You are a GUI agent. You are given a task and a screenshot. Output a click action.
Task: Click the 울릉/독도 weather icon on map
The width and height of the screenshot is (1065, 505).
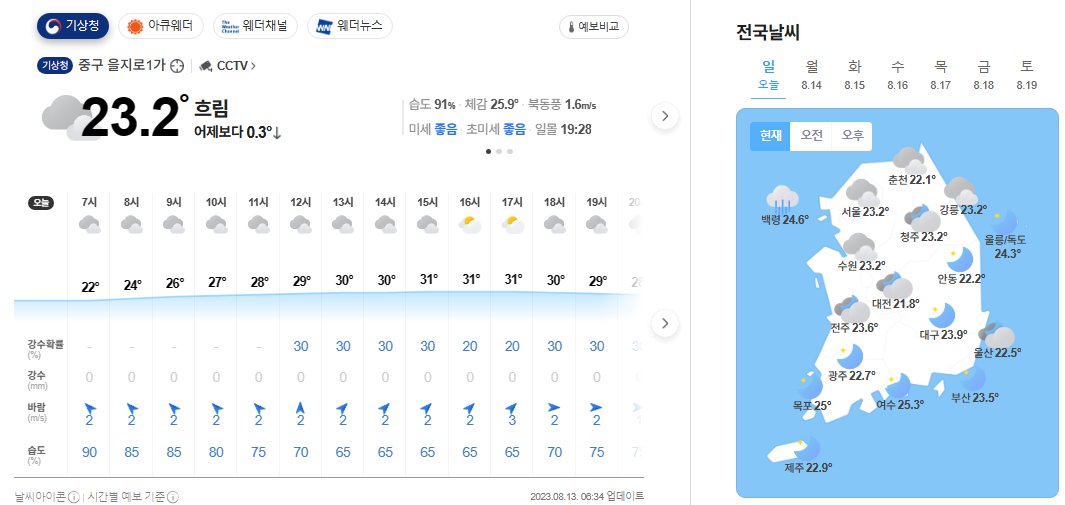(1003, 222)
